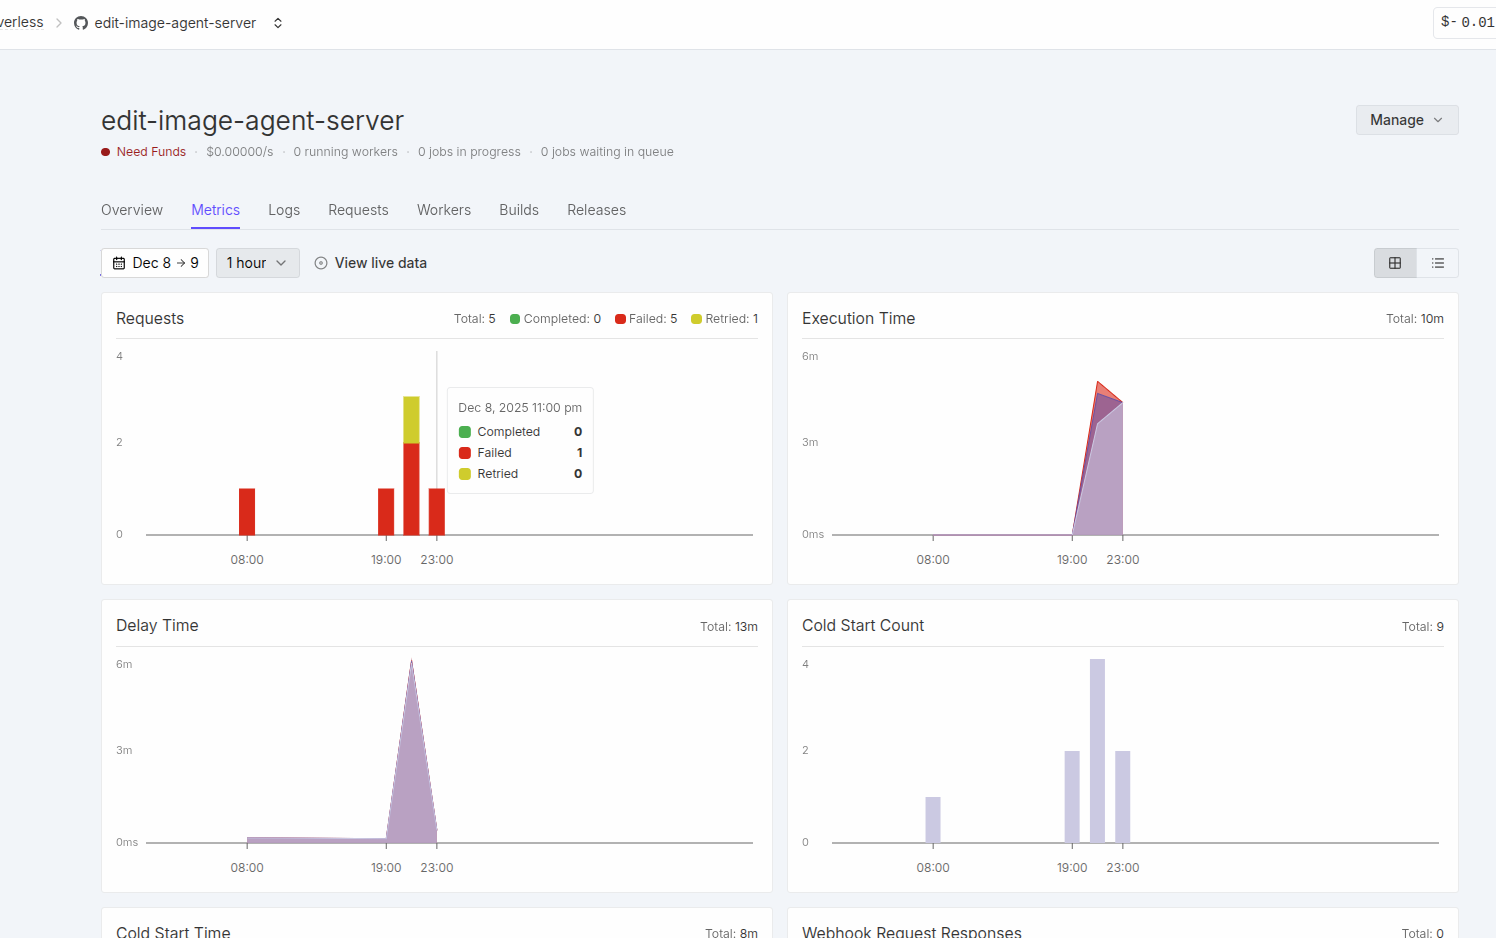Open the Manage dropdown menu
This screenshot has height=938, width=1496.
coord(1406,120)
